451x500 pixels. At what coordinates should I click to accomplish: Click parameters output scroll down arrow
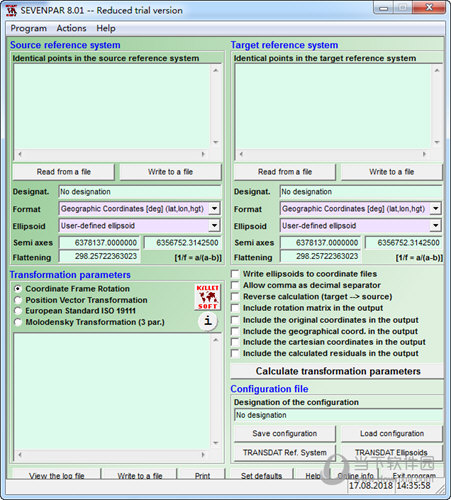pyautogui.click(x=216, y=443)
